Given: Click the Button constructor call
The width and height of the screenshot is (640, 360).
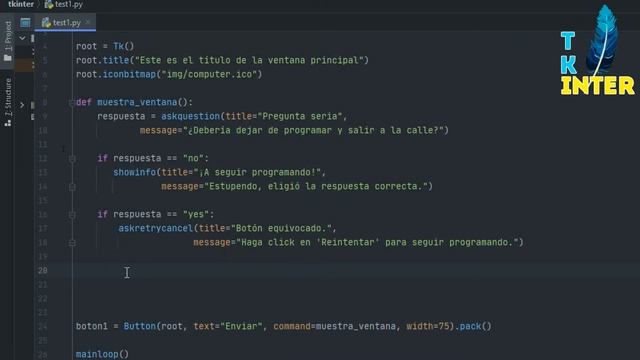Looking at the screenshot, I should click(x=140, y=327).
